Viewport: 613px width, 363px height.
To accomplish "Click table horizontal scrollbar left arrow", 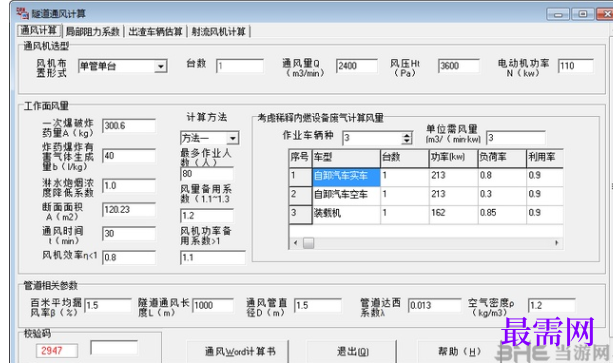I will pyautogui.click(x=295, y=243).
